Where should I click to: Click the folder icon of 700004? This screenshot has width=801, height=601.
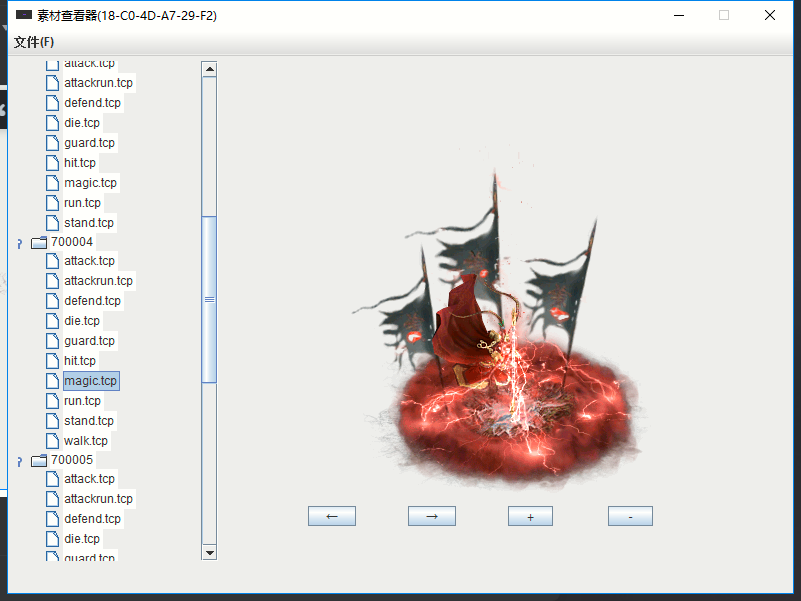coord(39,242)
